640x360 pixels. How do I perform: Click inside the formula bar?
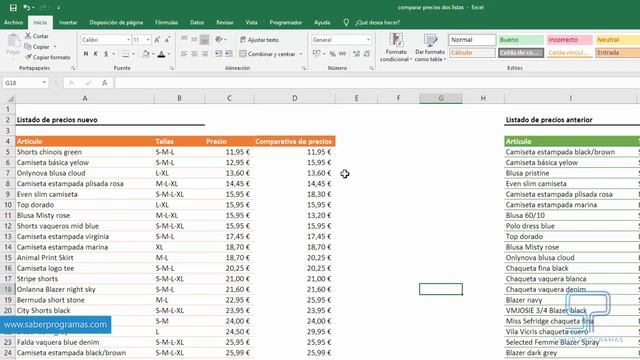click(x=377, y=83)
